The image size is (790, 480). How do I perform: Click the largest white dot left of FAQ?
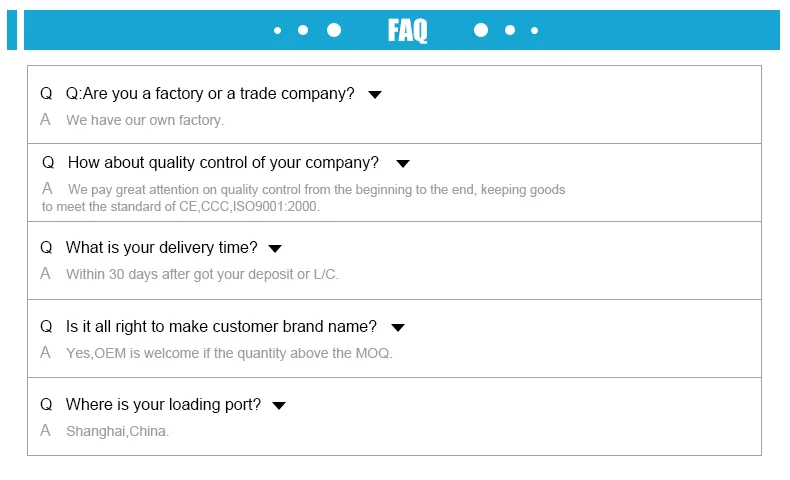334,30
